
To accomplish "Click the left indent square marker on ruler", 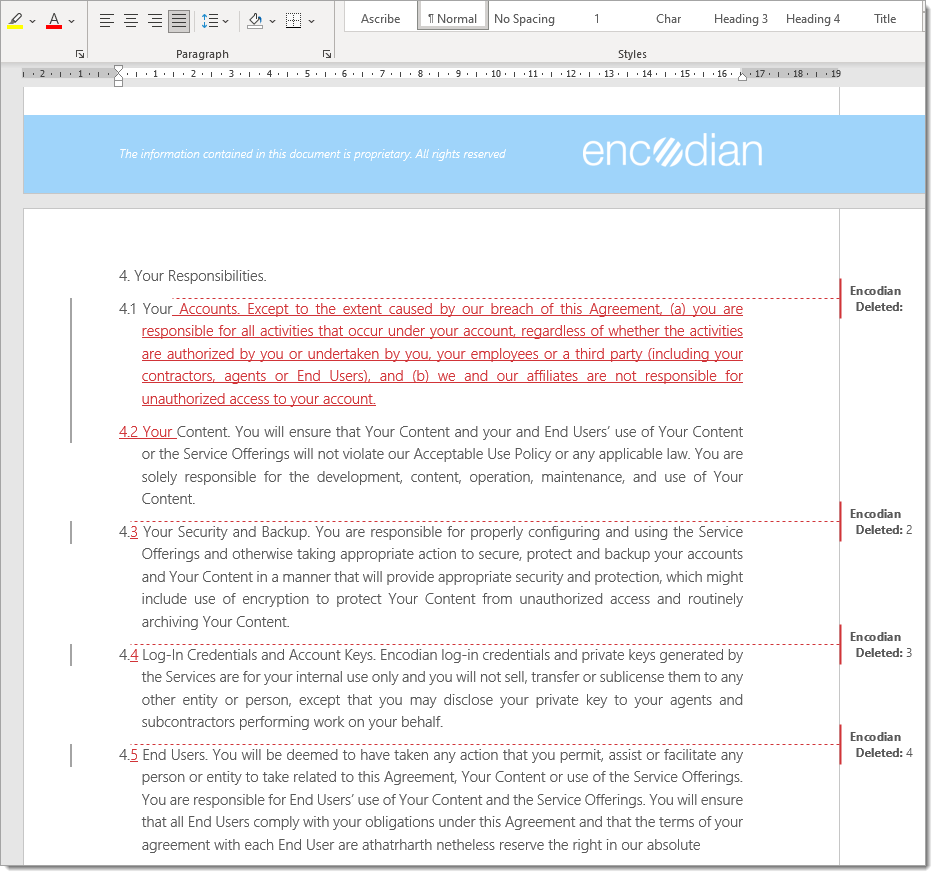I will point(118,83).
